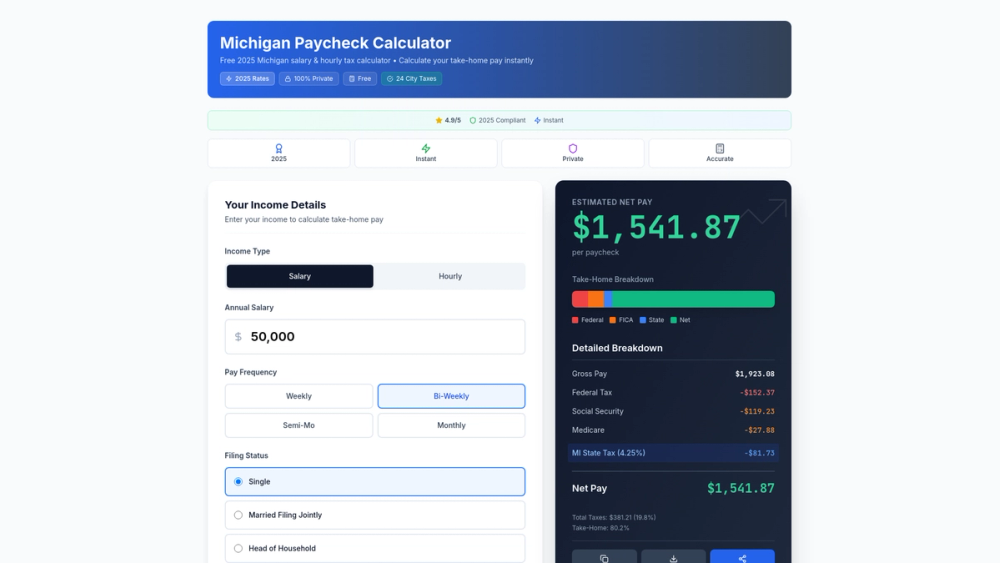Click the orange FICA legend swatch
Image resolution: width=1000 pixels, height=563 pixels.
click(x=613, y=320)
